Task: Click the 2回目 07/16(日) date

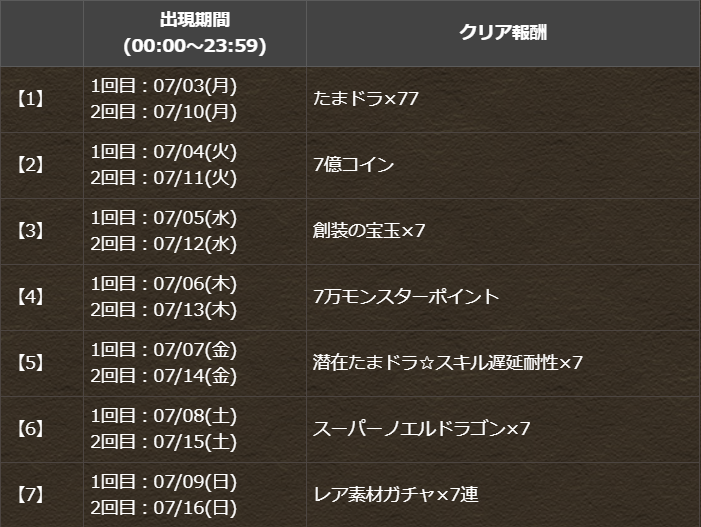Action: coord(164,508)
